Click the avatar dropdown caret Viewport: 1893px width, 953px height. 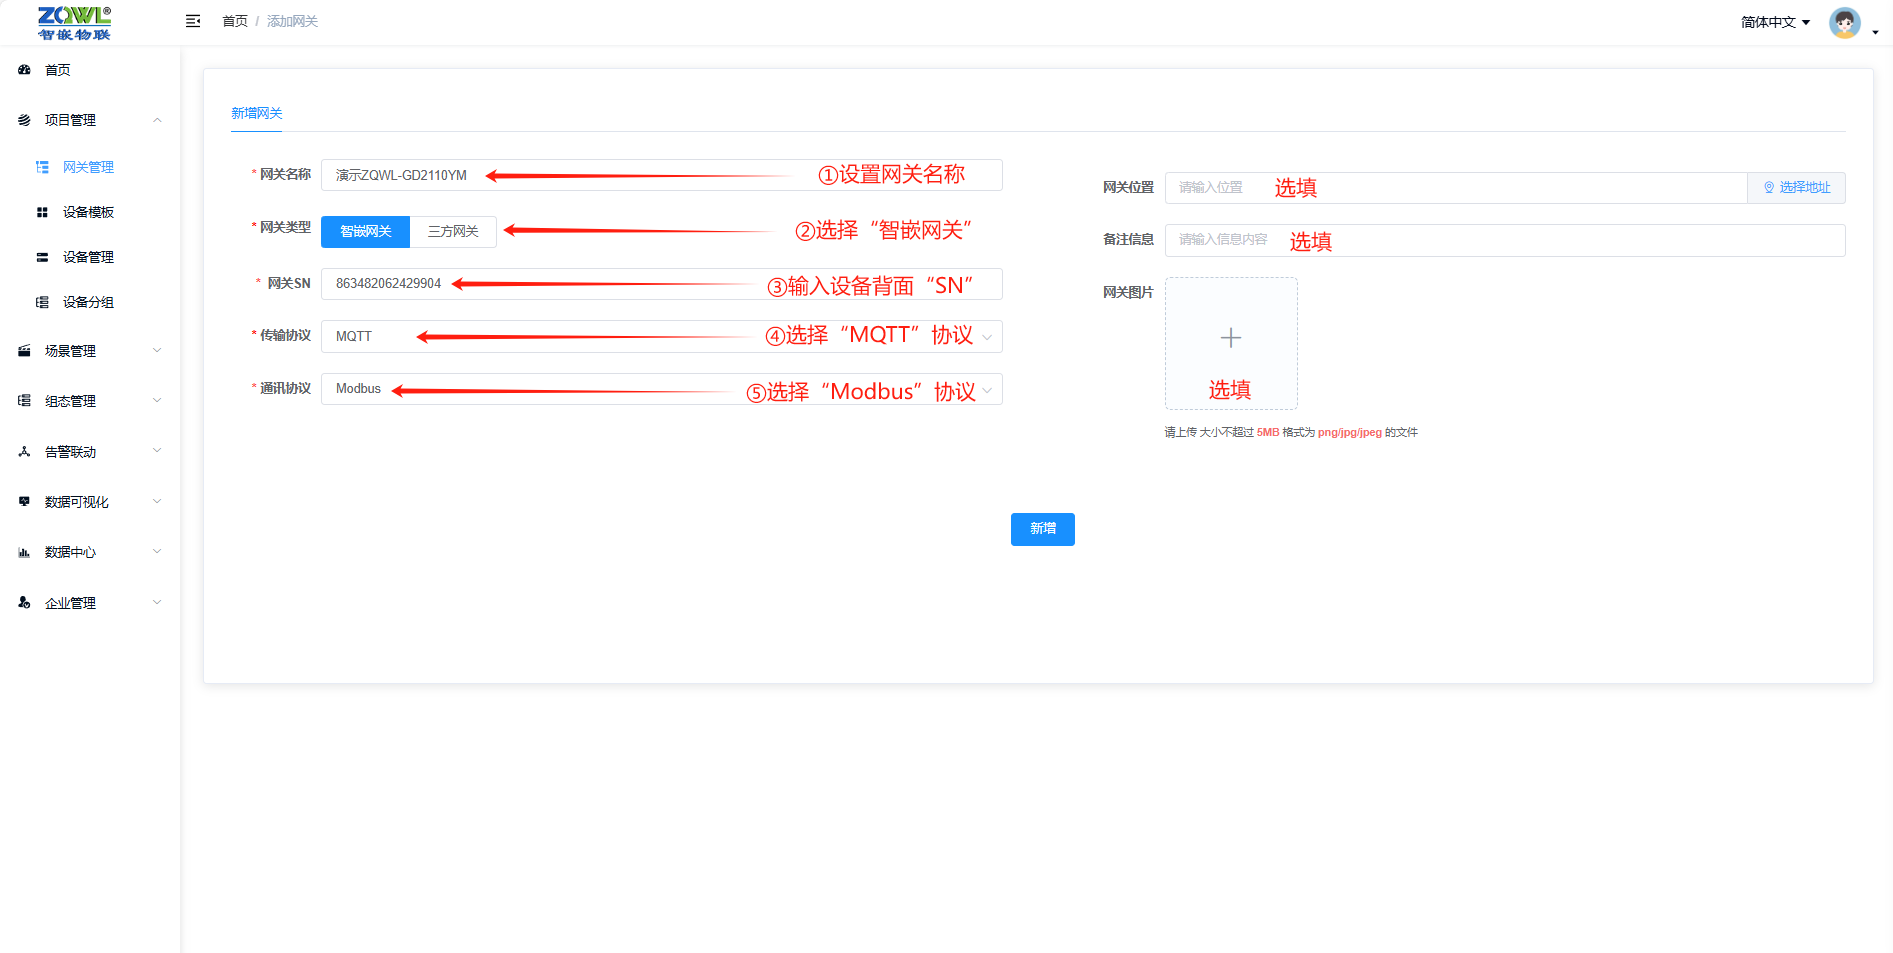click(x=1875, y=32)
